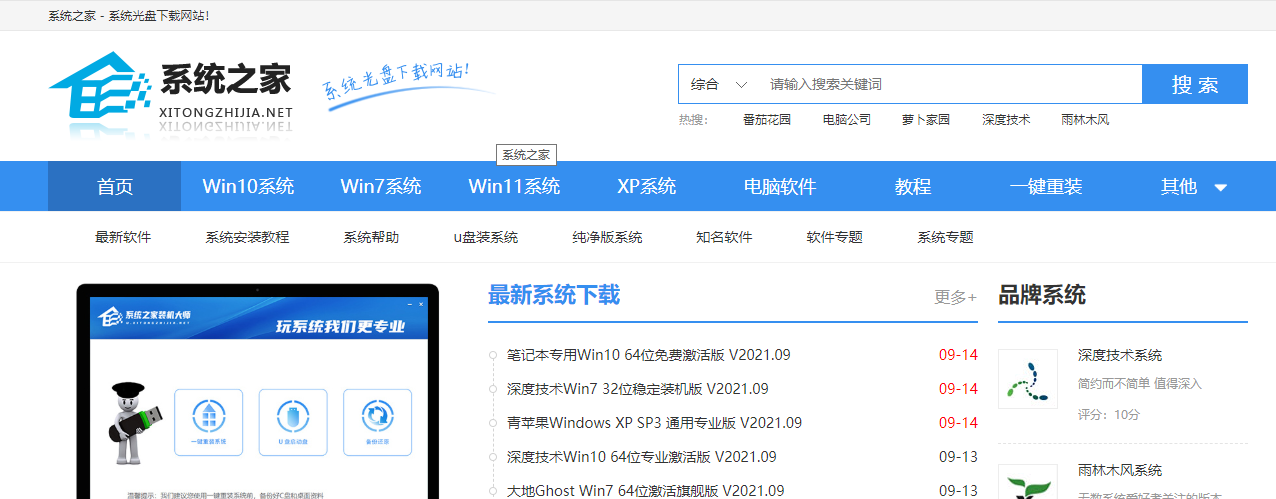Expand 更多+ for latest system downloads
Image resolution: width=1276 pixels, height=499 pixels.
tap(955, 297)
